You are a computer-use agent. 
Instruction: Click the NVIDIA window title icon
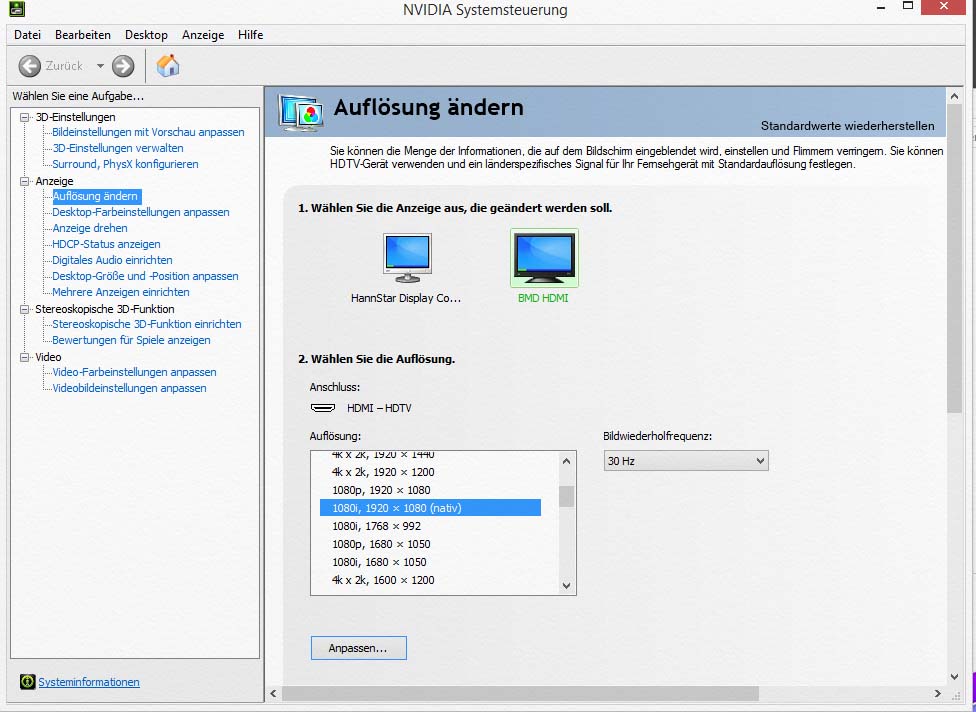point(16,9)
